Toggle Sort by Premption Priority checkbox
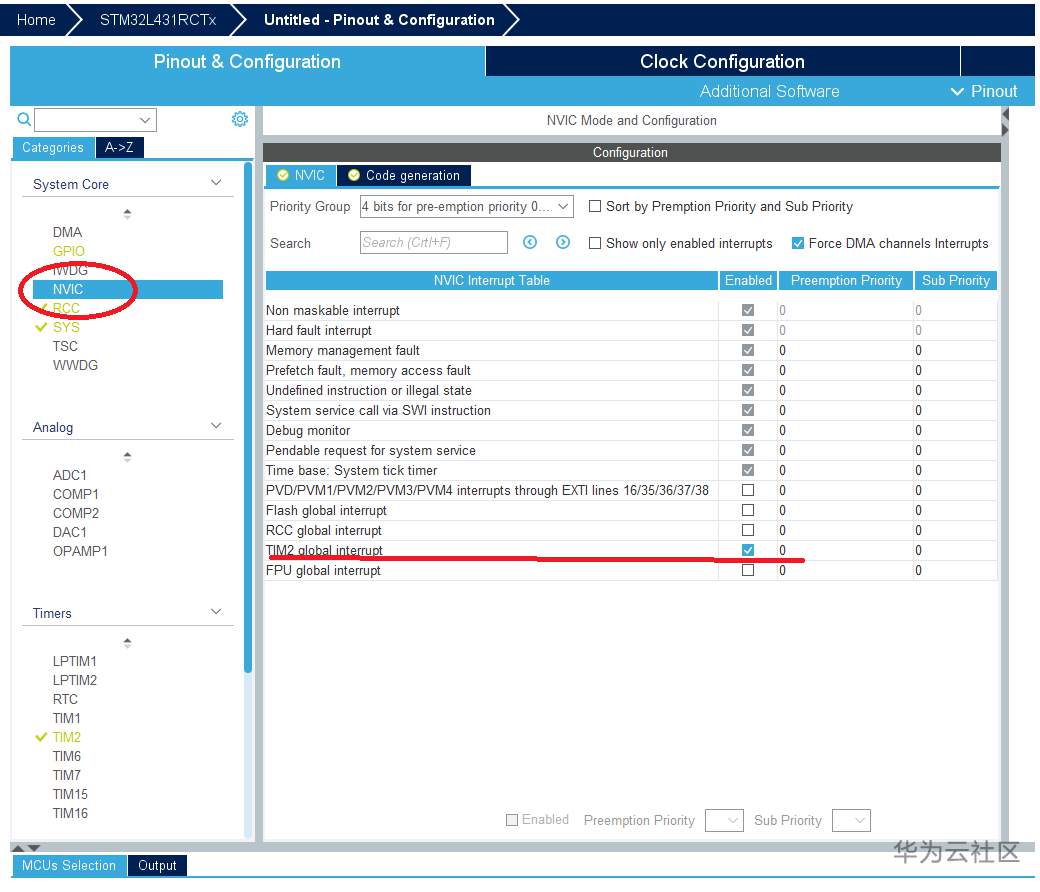 (x=595, y=206)
